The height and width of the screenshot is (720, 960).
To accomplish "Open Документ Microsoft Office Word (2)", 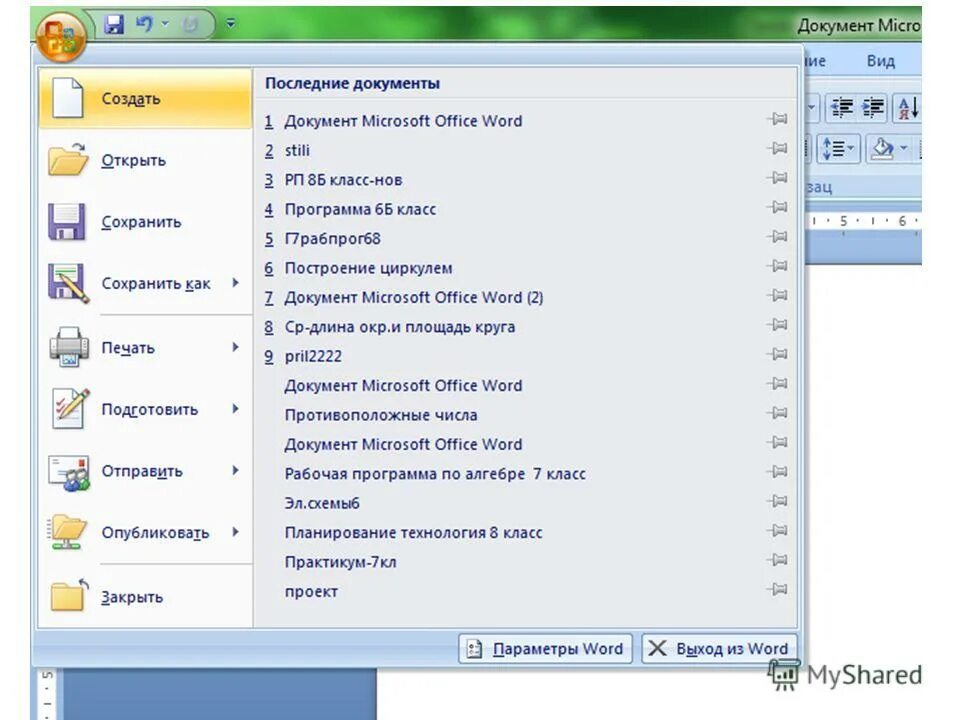I will click(525, 297).
